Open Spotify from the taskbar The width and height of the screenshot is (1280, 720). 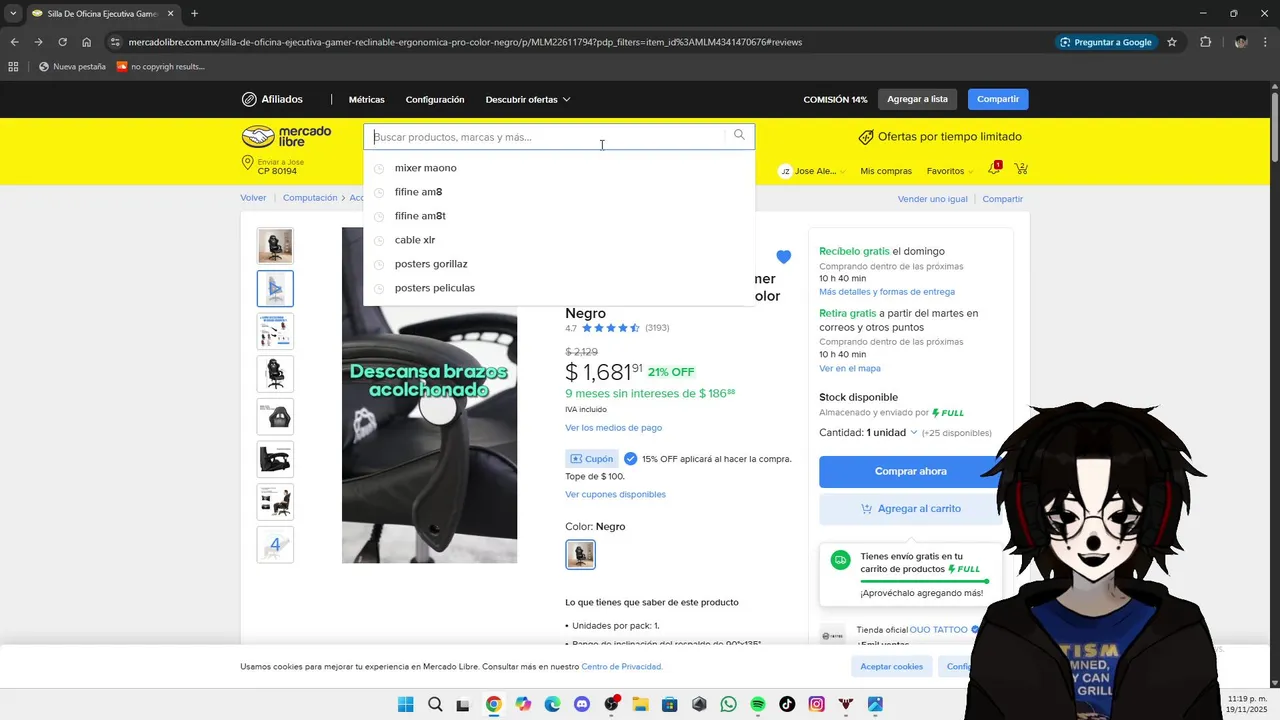point(758,704)
